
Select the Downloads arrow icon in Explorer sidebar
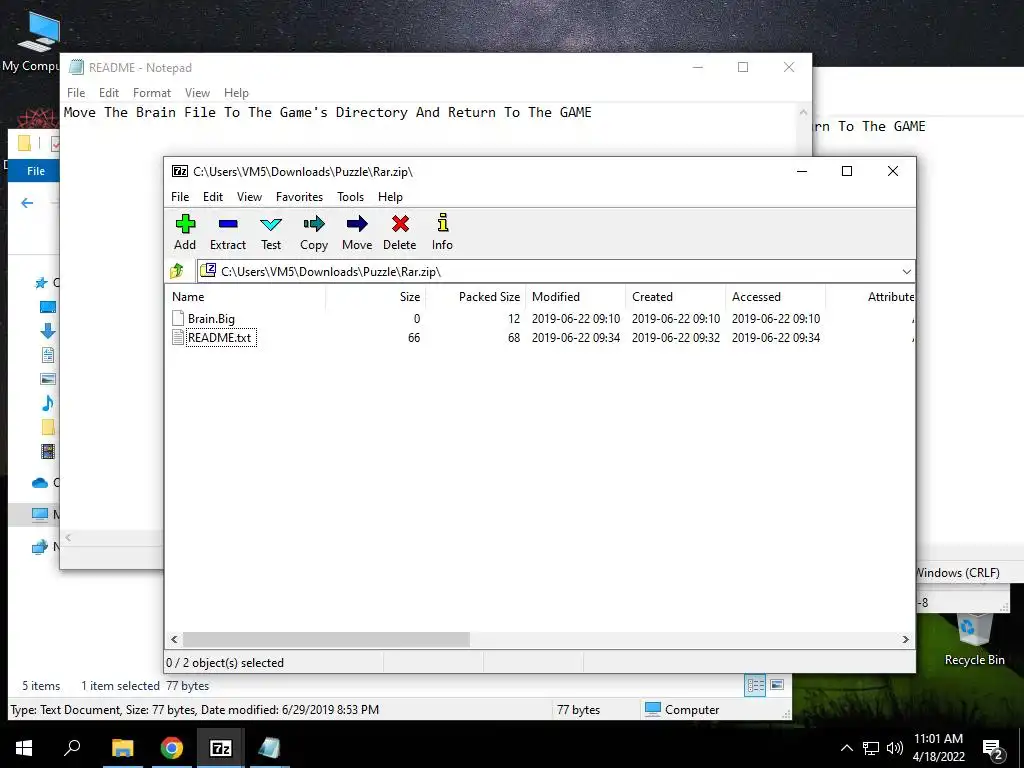pyautogui.click(x=48, y=330)
